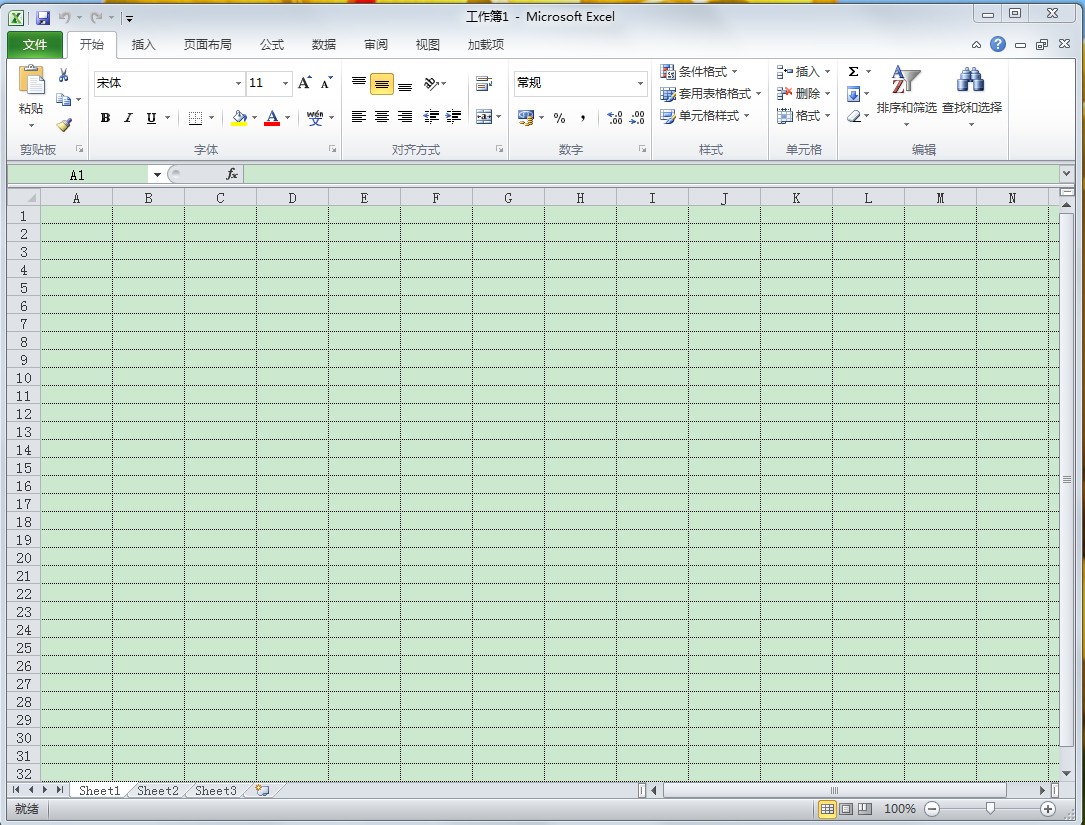Screen dimensions: 1085x825
Task: Expand the formula bar
Action: [x=1066, y=174]
